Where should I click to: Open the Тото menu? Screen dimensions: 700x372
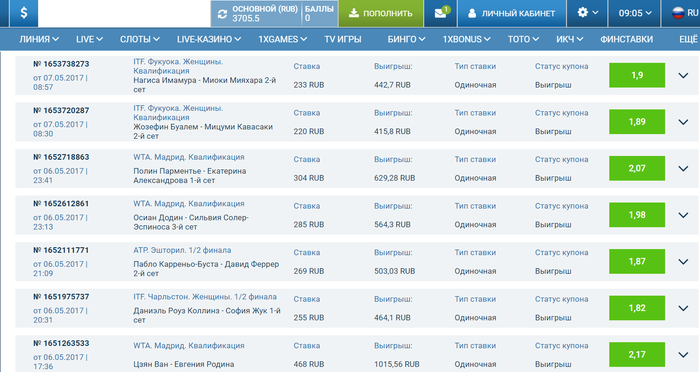click(x=523, y=39)
